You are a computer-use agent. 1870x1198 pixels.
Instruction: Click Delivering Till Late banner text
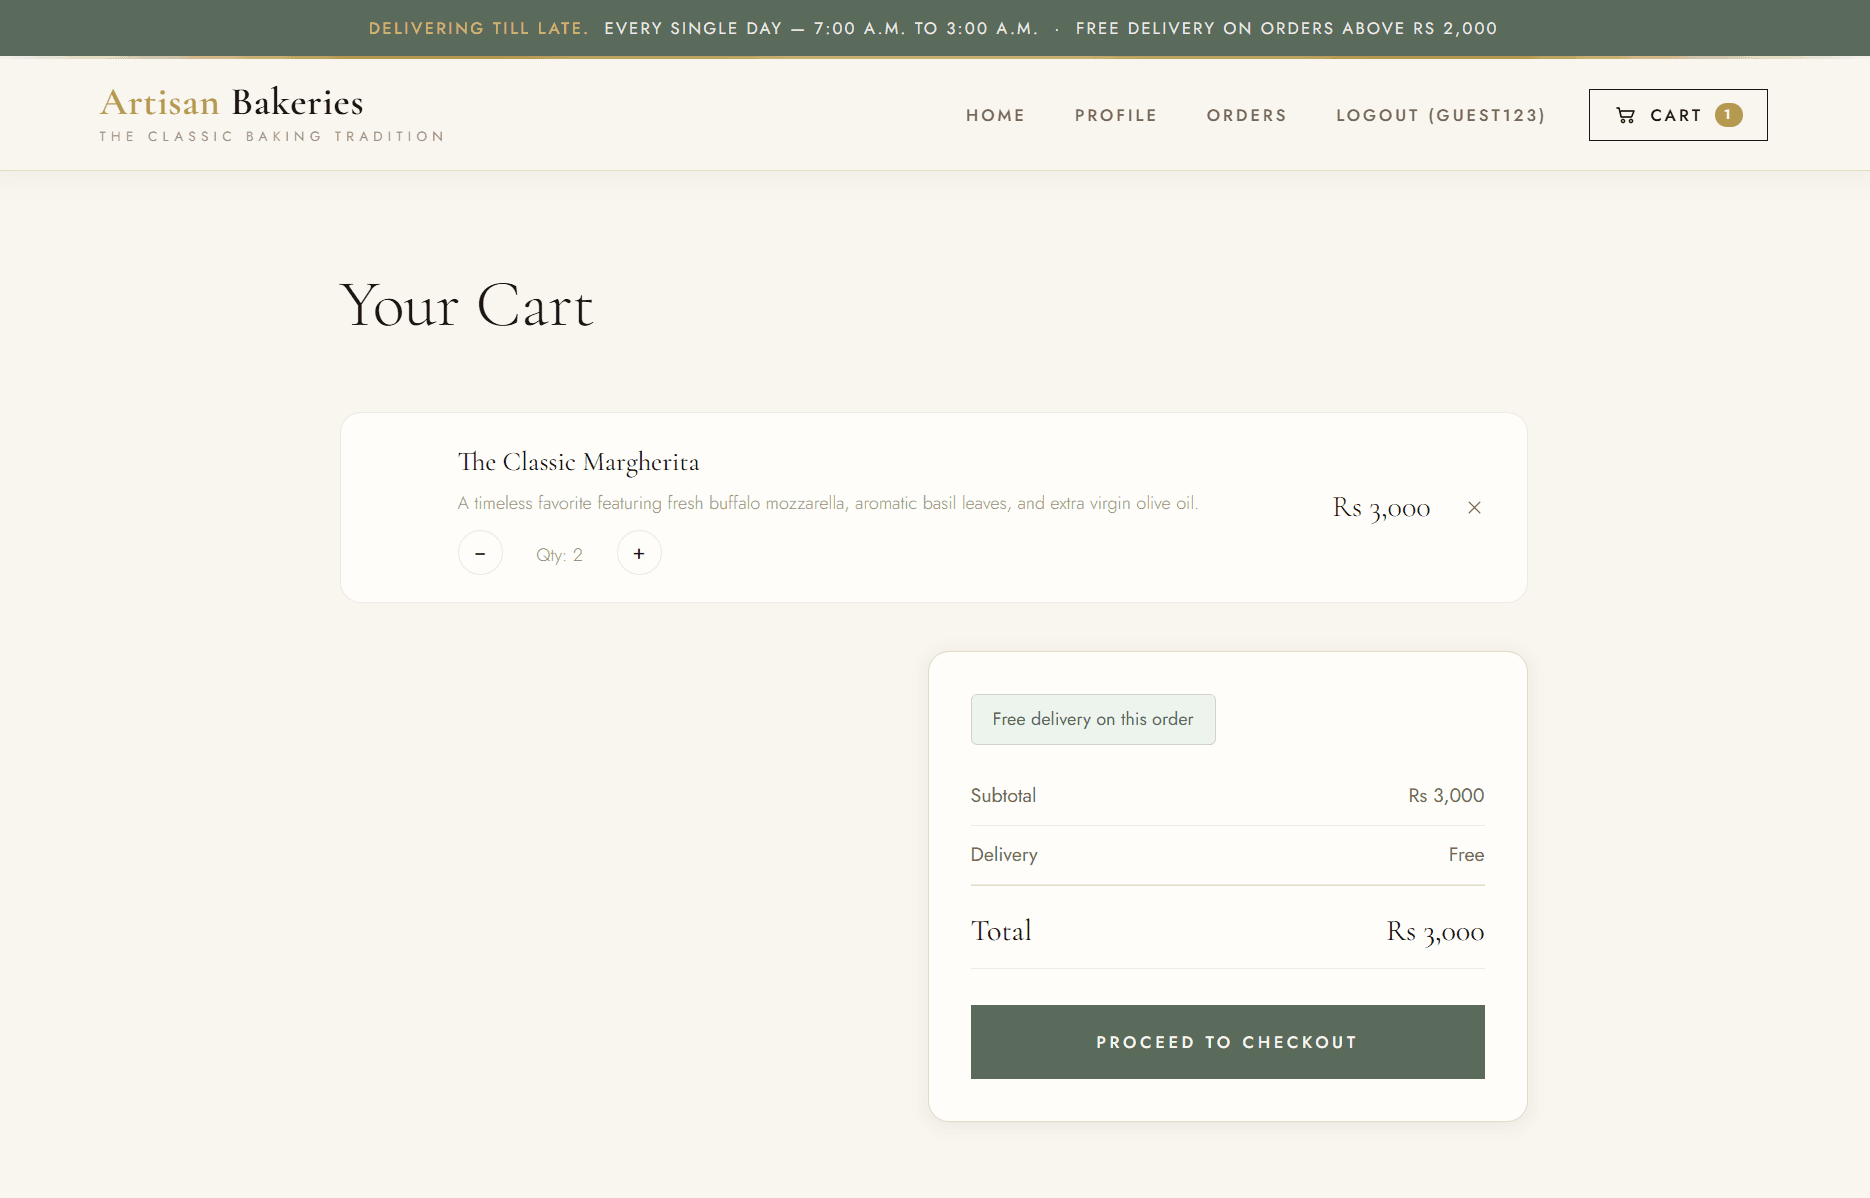478,28
